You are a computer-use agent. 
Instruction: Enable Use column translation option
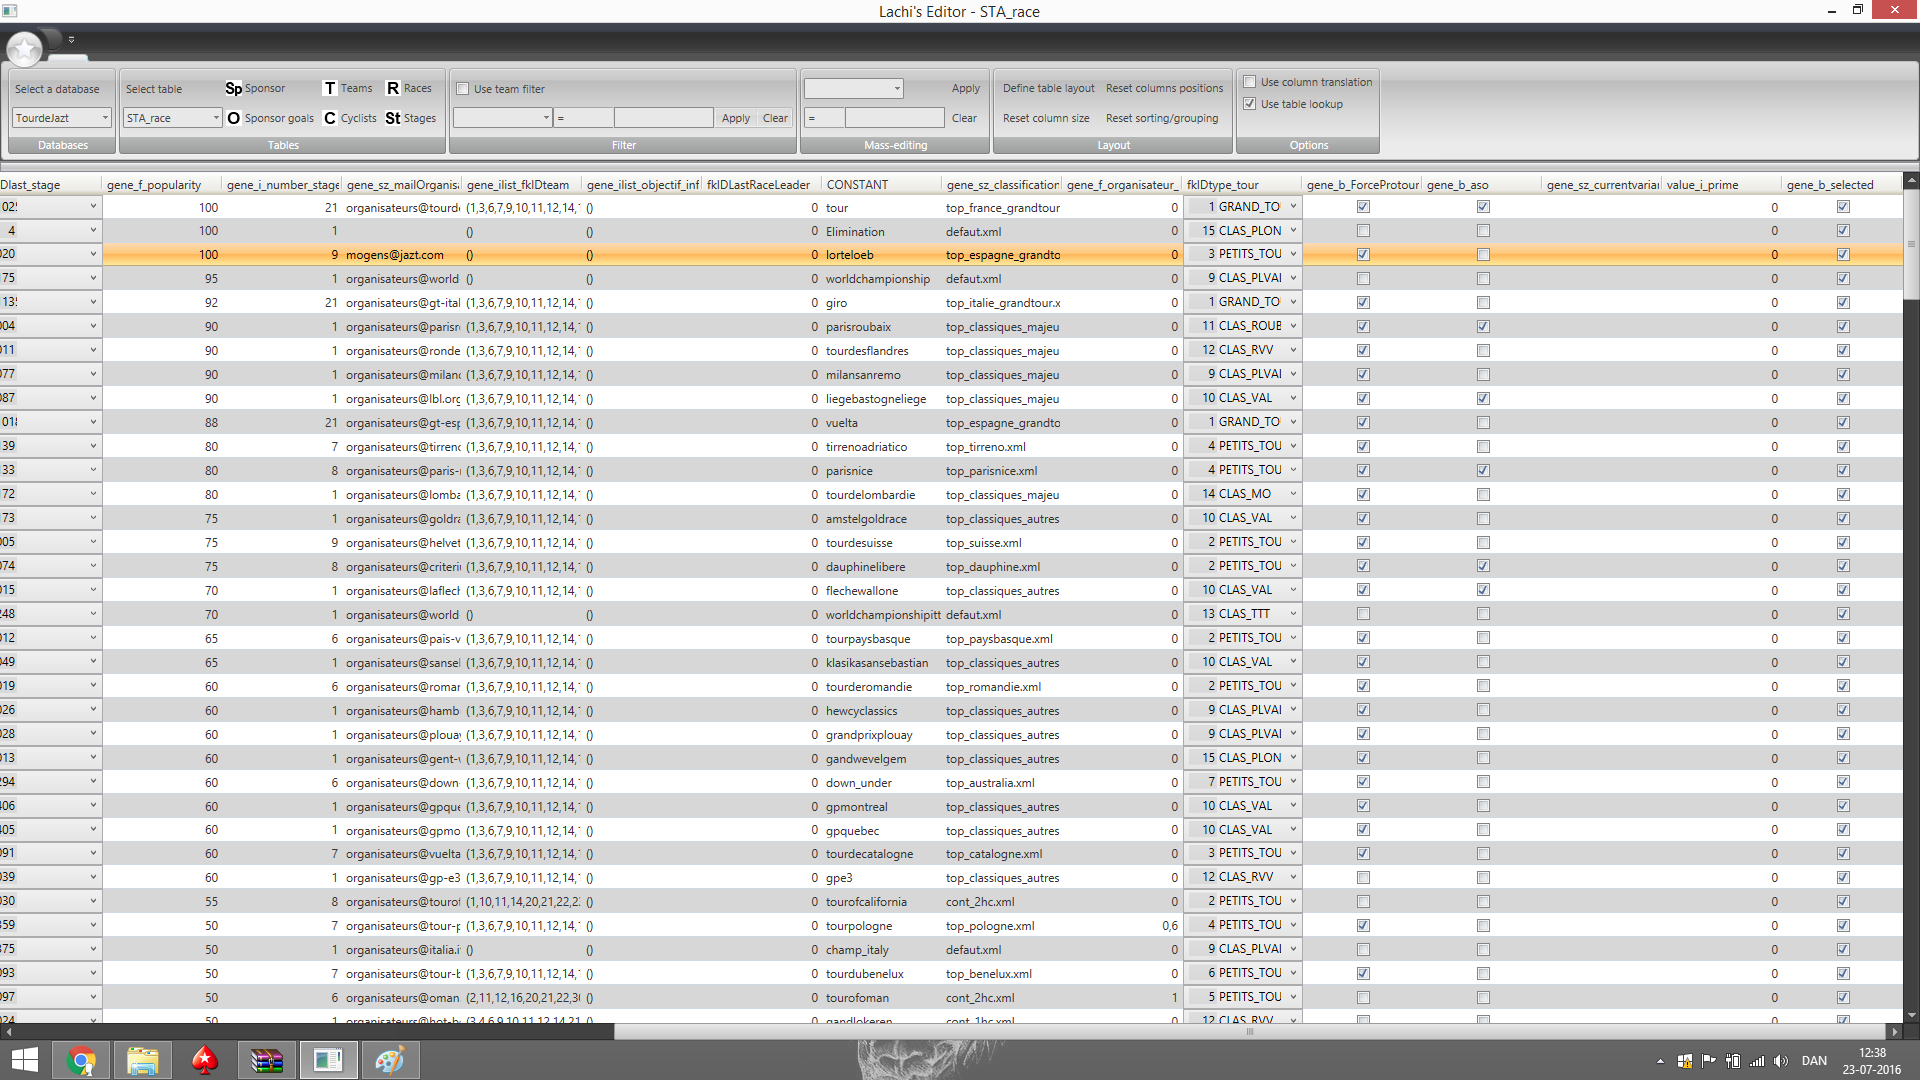1249,82
